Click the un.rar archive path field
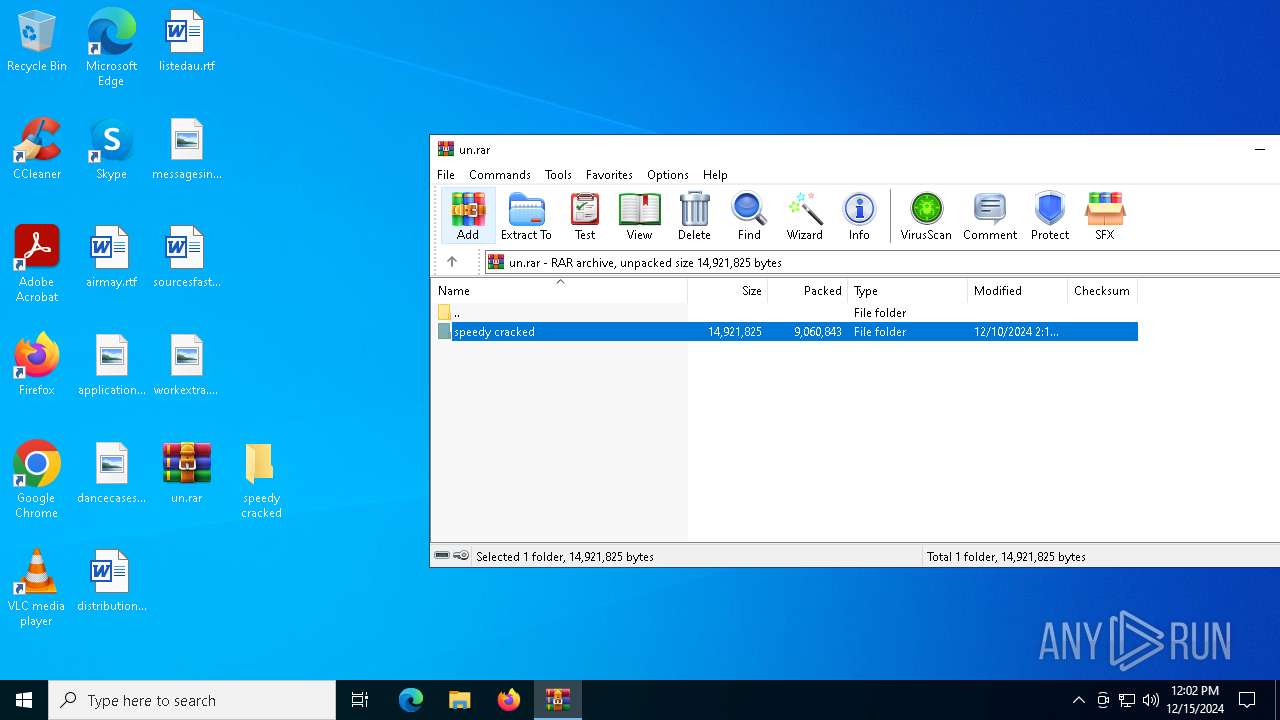The image size is (1280, 720). 882,262
